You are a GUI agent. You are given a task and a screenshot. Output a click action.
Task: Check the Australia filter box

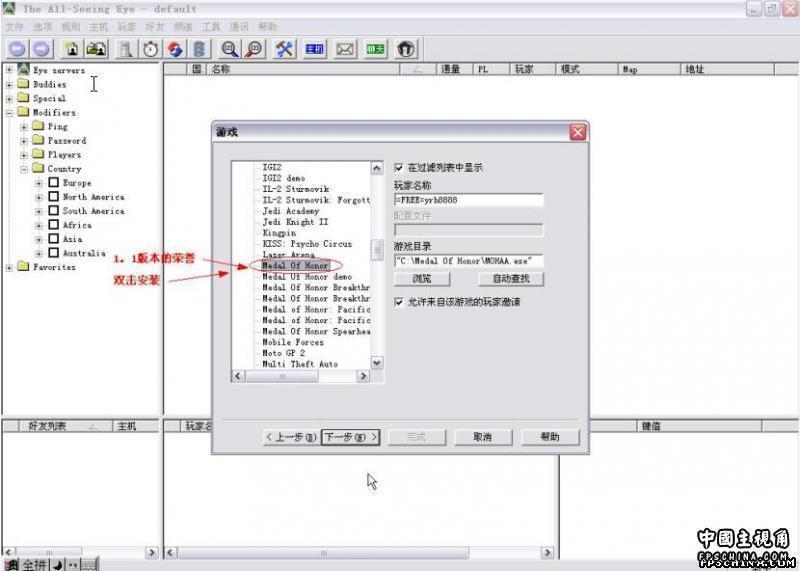coord(54,253)
